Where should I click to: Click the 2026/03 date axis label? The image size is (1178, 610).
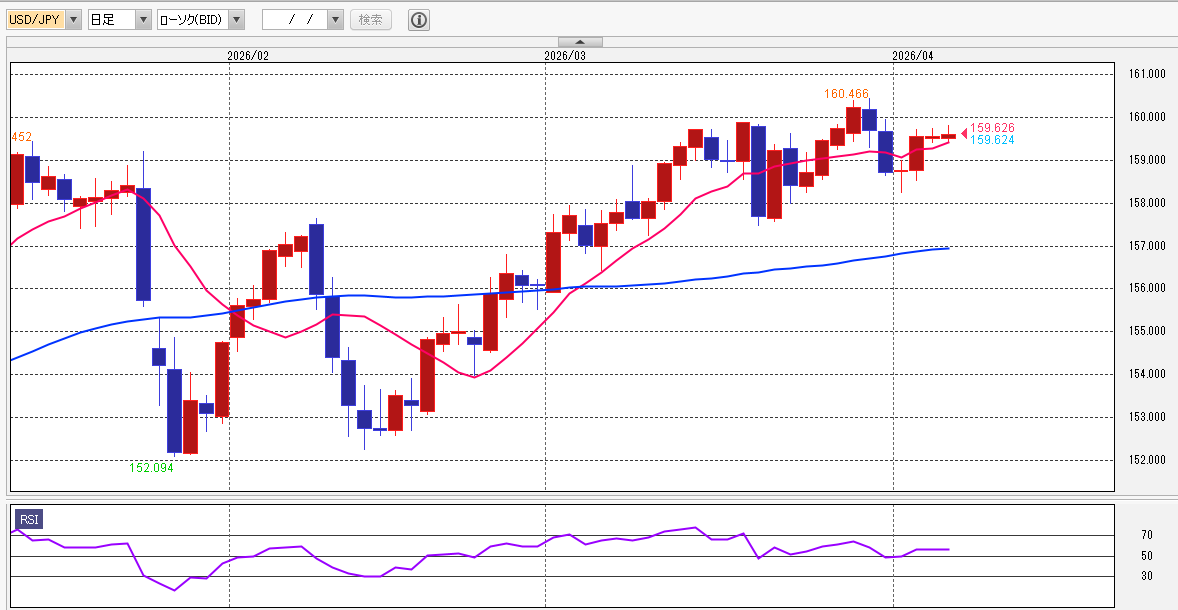(x=564, y=56)
